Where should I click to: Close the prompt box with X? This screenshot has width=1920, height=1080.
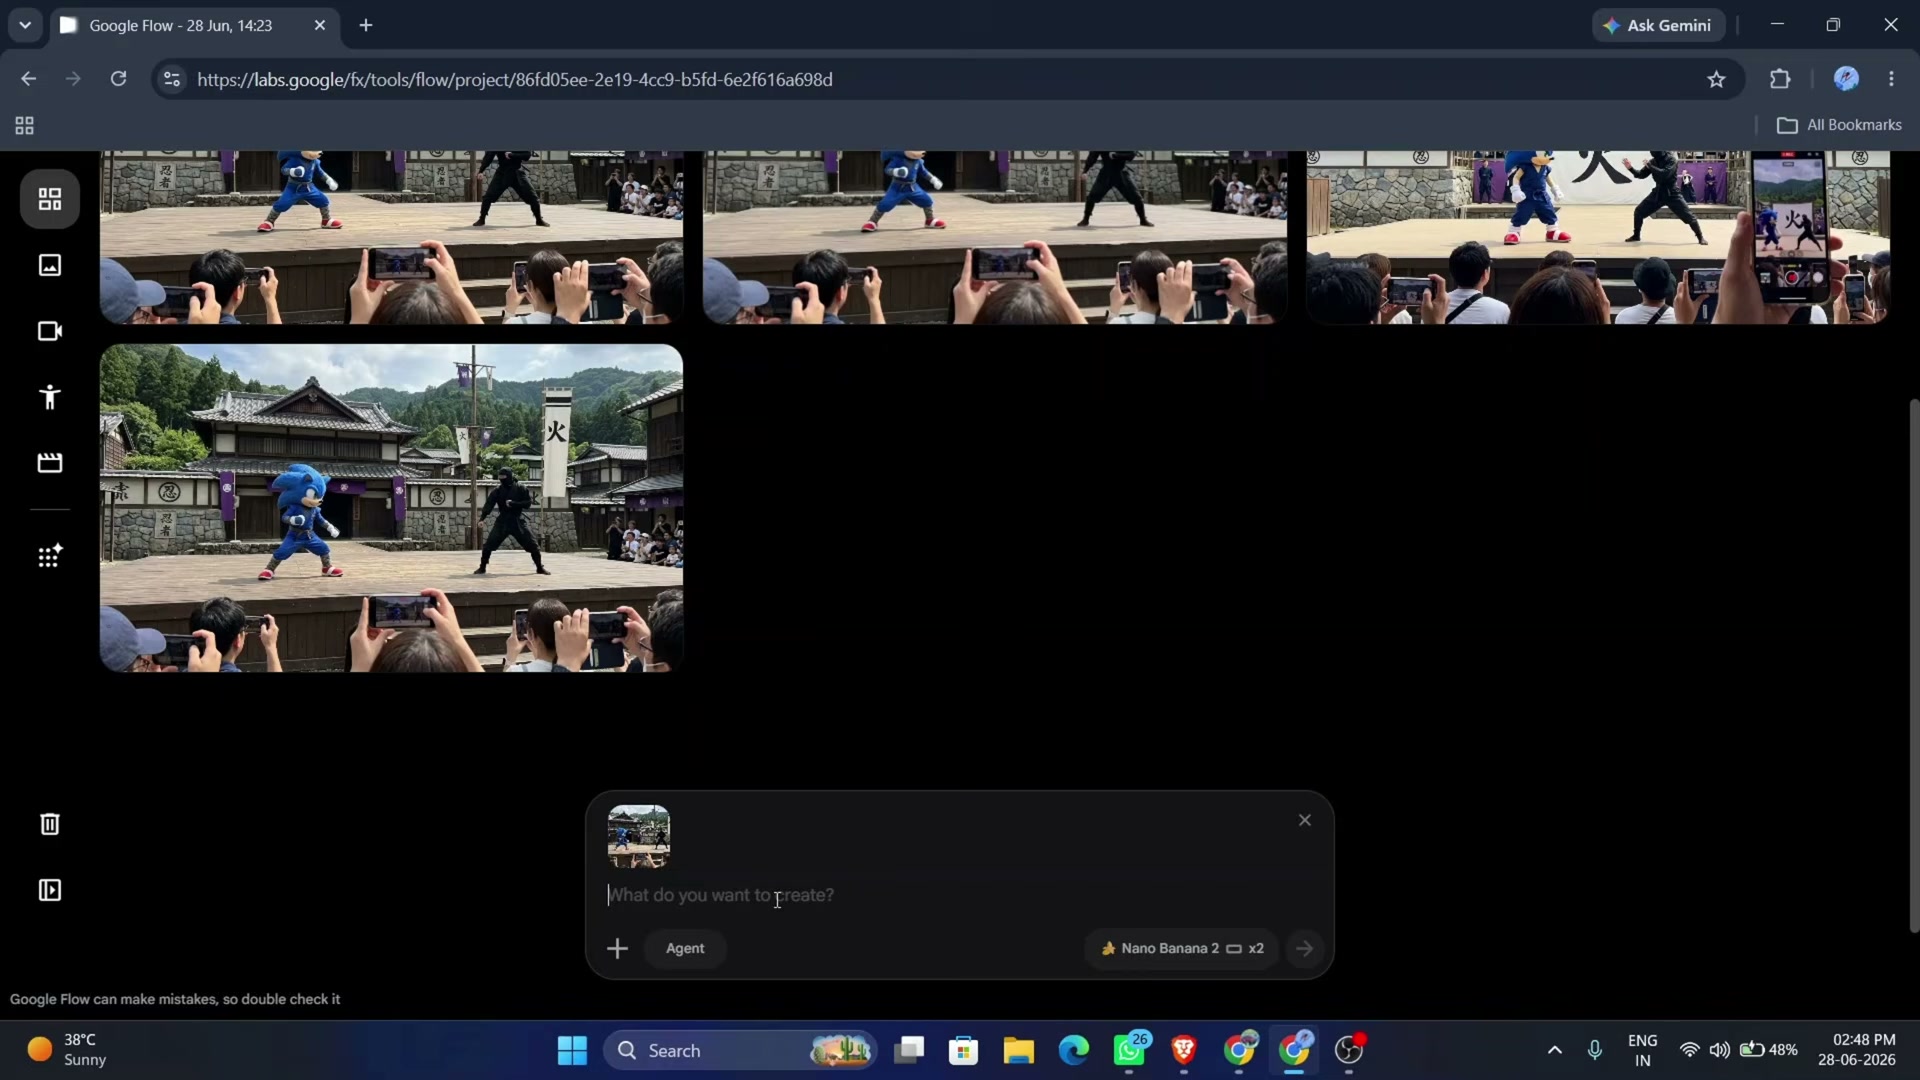(x=1304, y=820)
